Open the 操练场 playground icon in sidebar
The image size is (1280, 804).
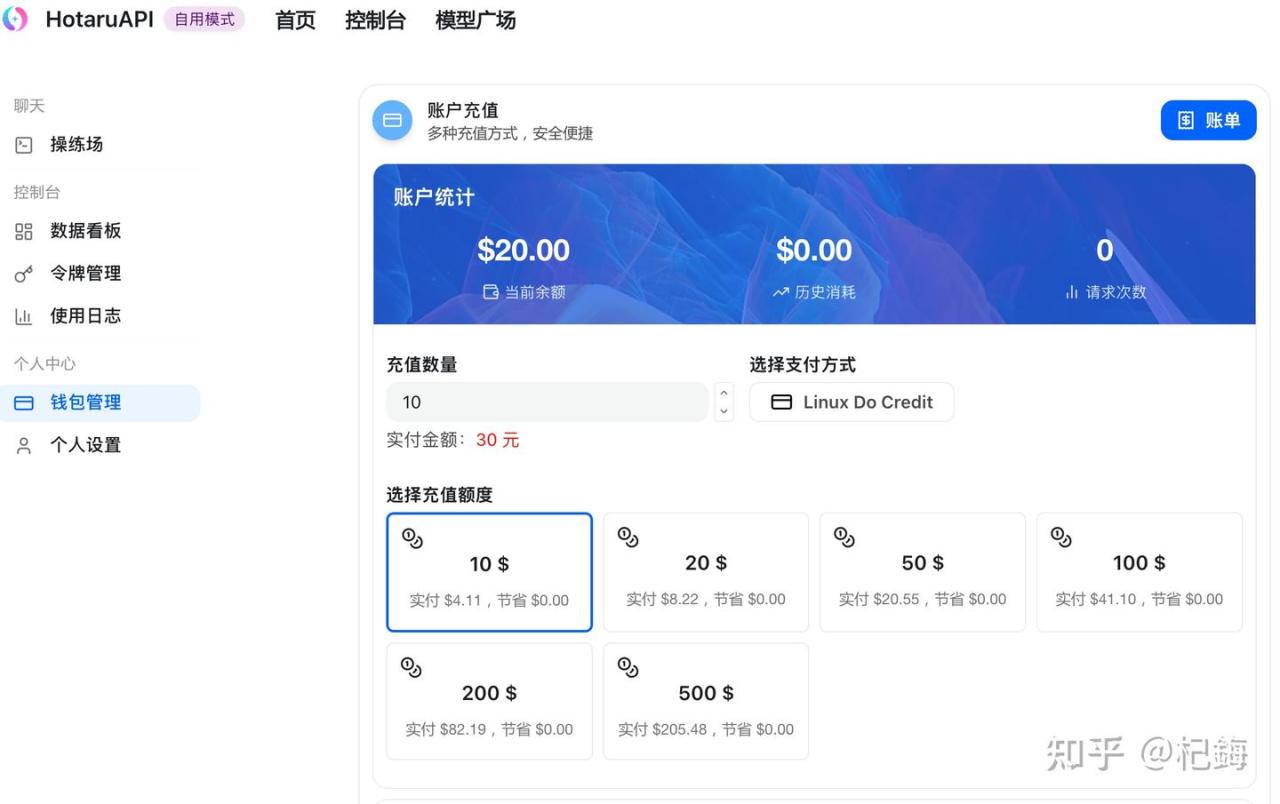[24, 145]
